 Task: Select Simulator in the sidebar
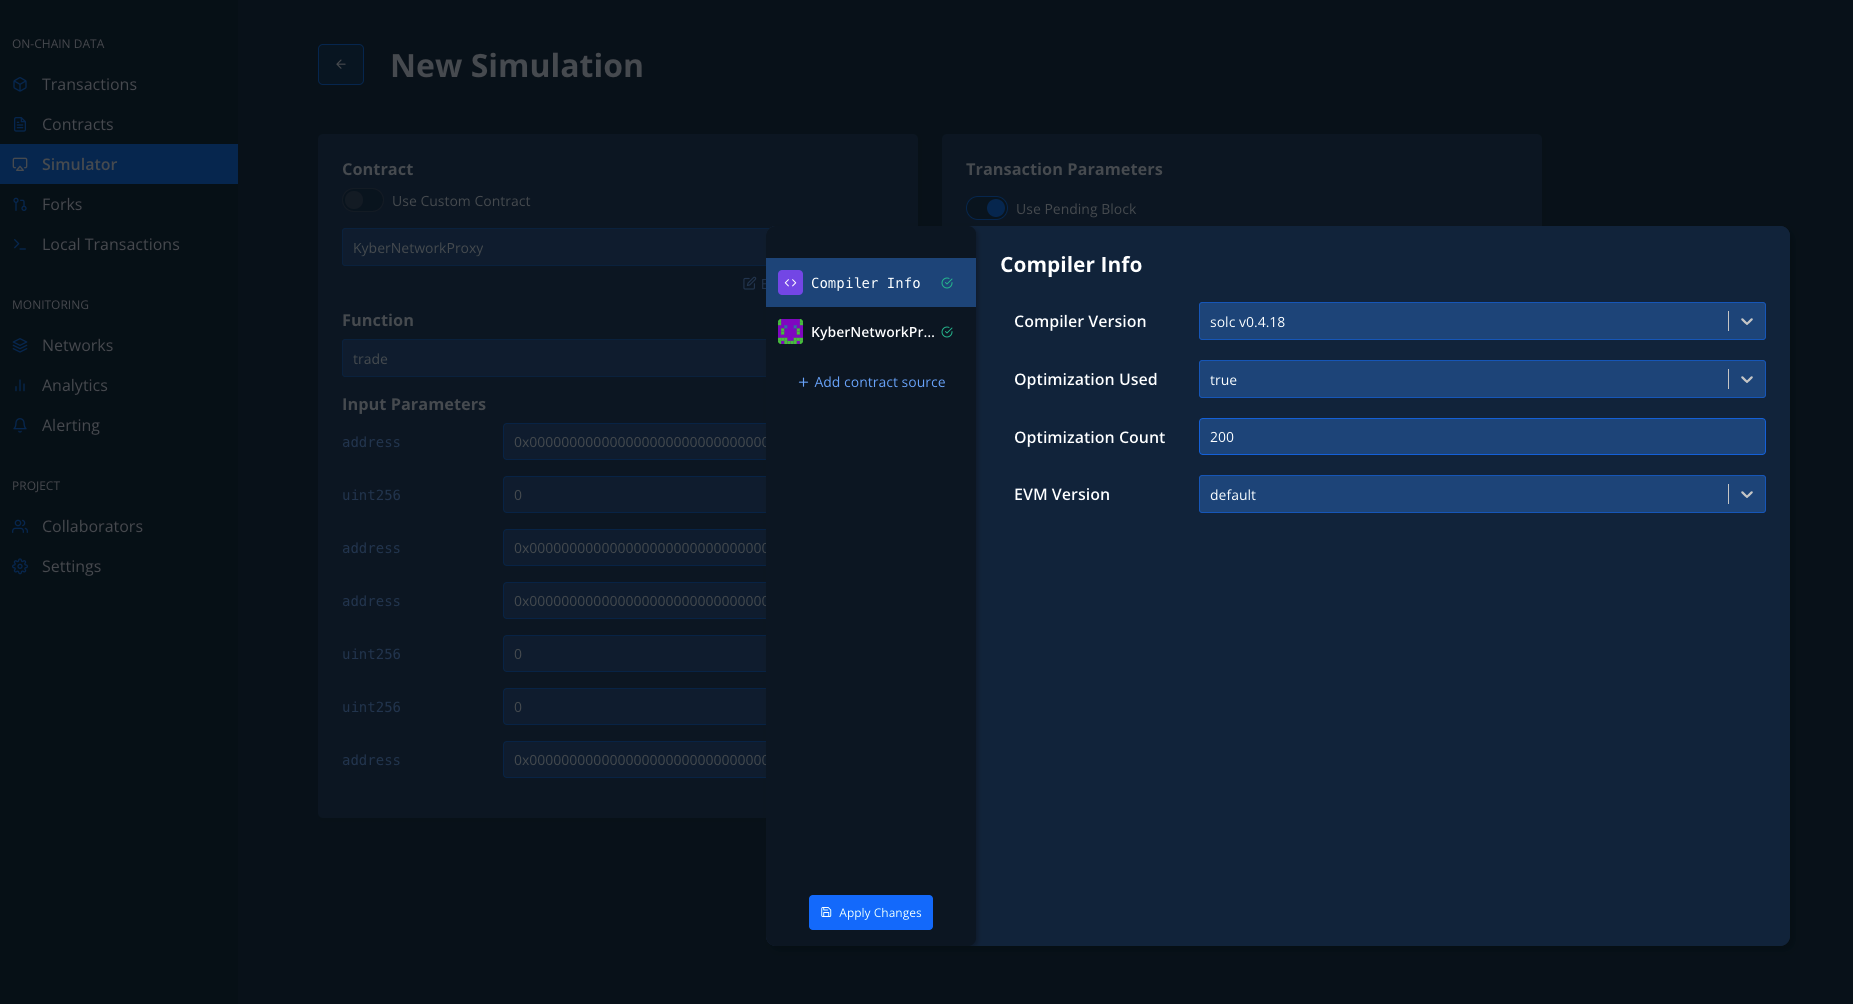(x=119, y=164)
